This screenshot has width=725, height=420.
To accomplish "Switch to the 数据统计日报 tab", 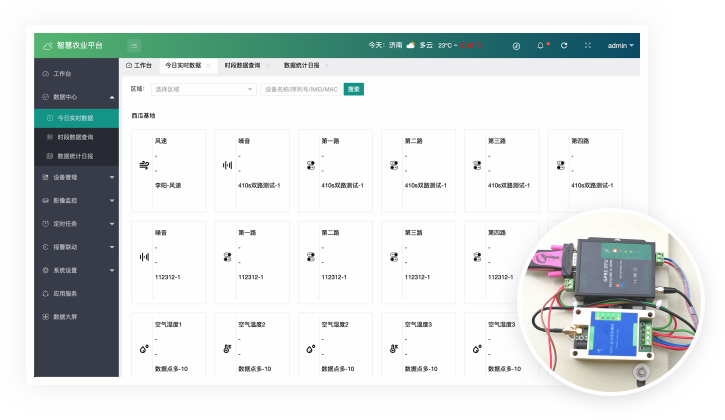I will click(301, 65).
